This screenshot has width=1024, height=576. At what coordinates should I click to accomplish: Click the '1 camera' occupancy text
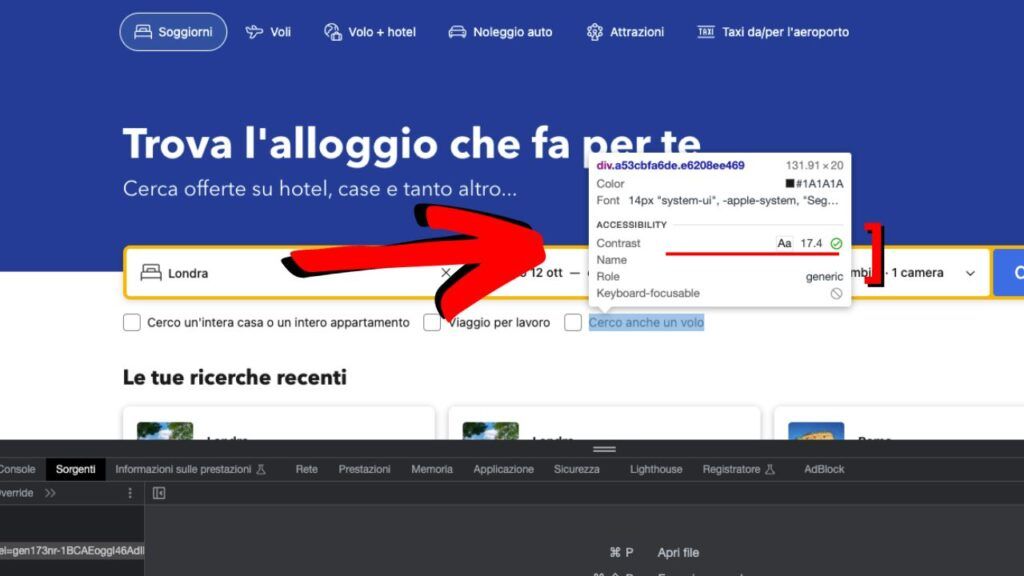(917, 273)
